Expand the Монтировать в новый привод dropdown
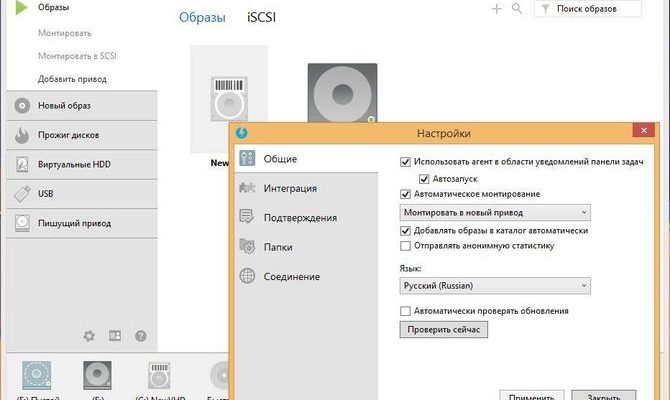670x400 pixels. click(494, 212)
